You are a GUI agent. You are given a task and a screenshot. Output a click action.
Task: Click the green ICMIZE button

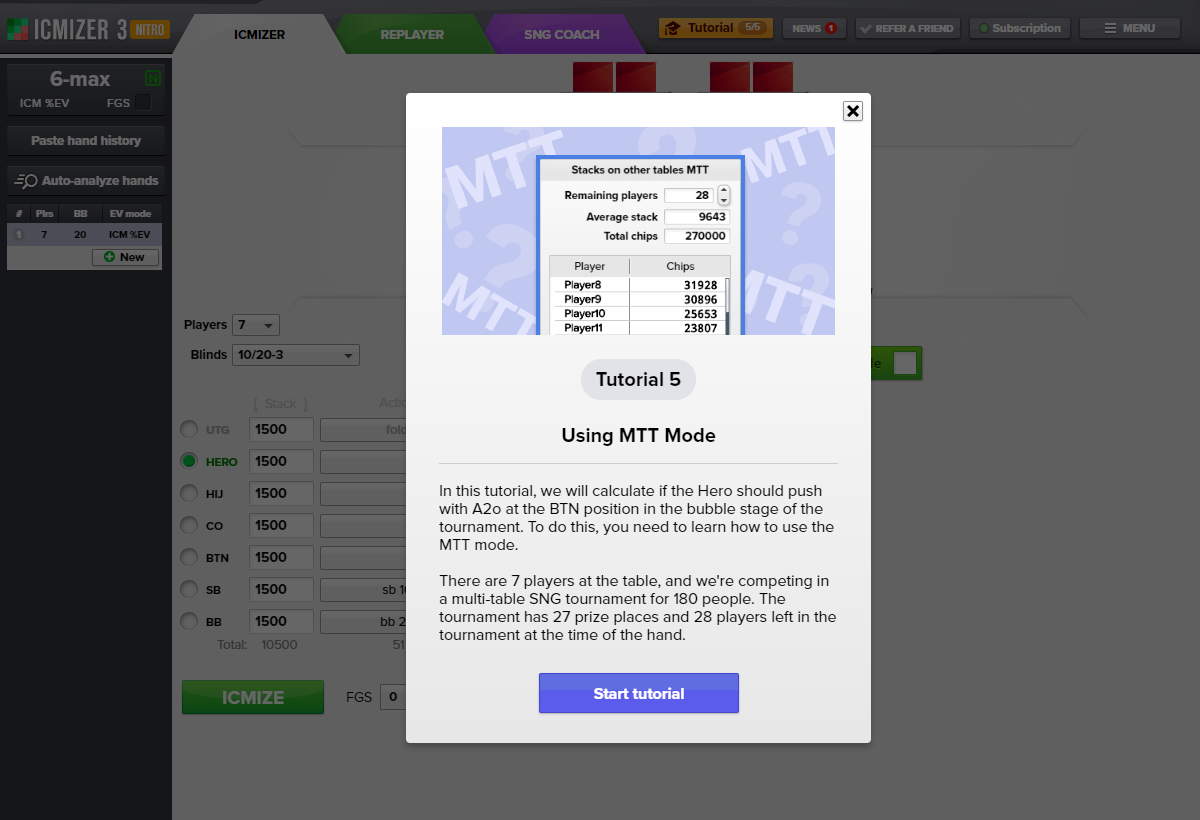click(x=253, y=697)
